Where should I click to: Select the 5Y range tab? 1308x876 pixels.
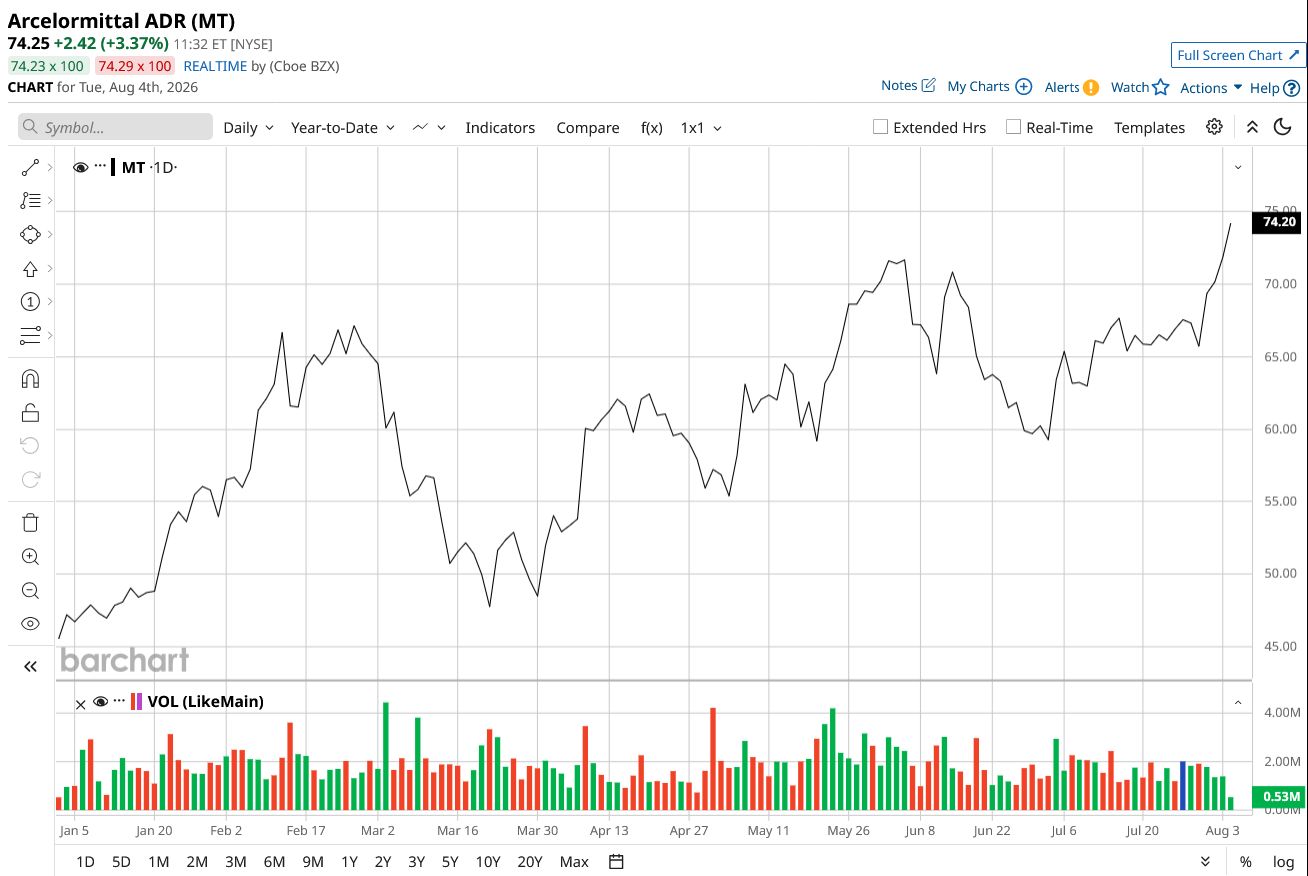point(450,862)
